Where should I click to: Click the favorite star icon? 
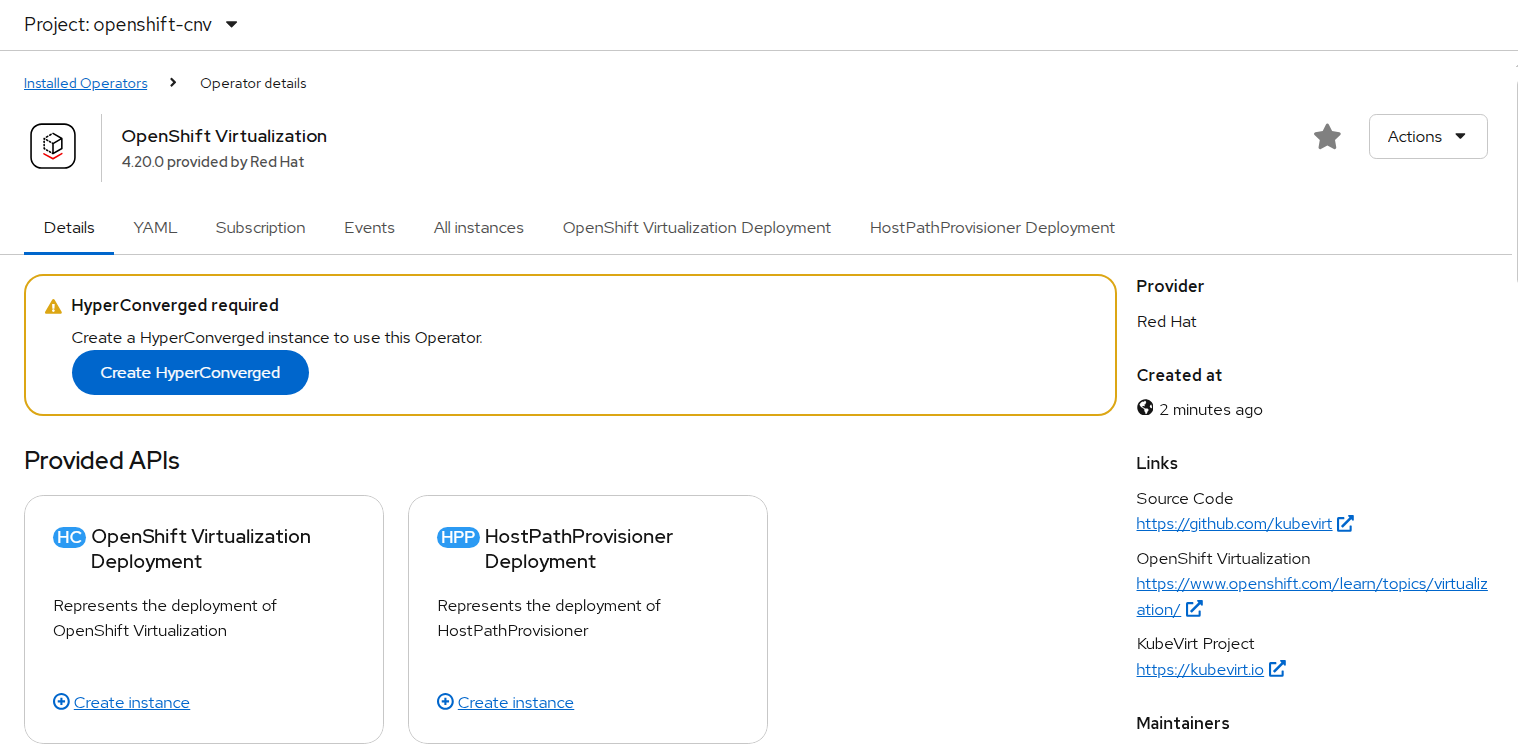[1327, 137]
